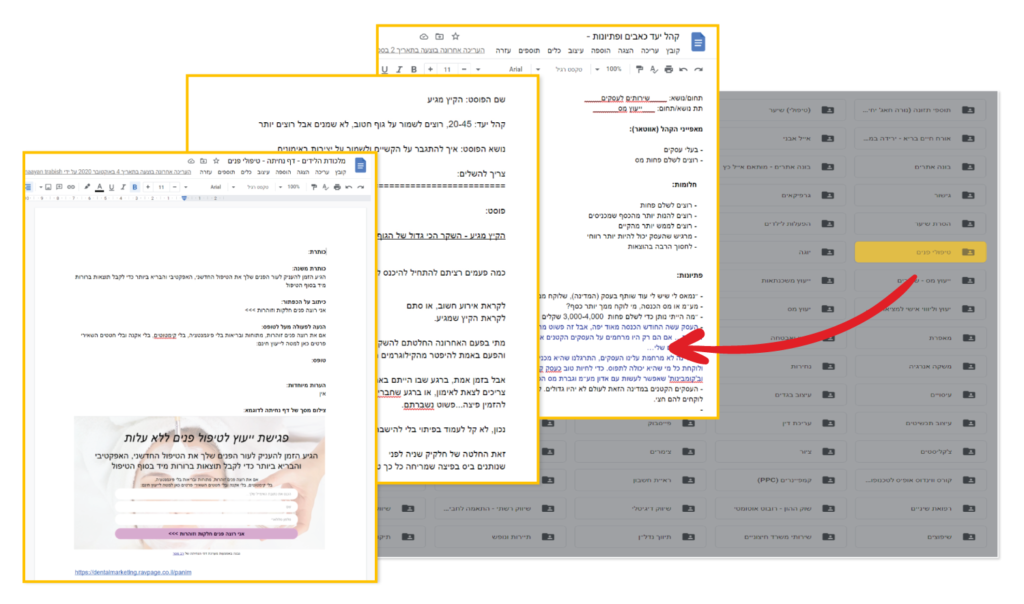Click font size field in קהל יעד toolbar
1024x604 pixels.
pos(447,69)
